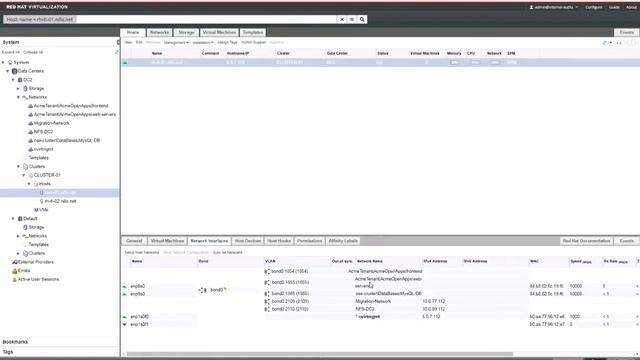This screenshot has width=640, height=360.
Task: Click the search magnifier icon
Action: click(x=362, y=19)
